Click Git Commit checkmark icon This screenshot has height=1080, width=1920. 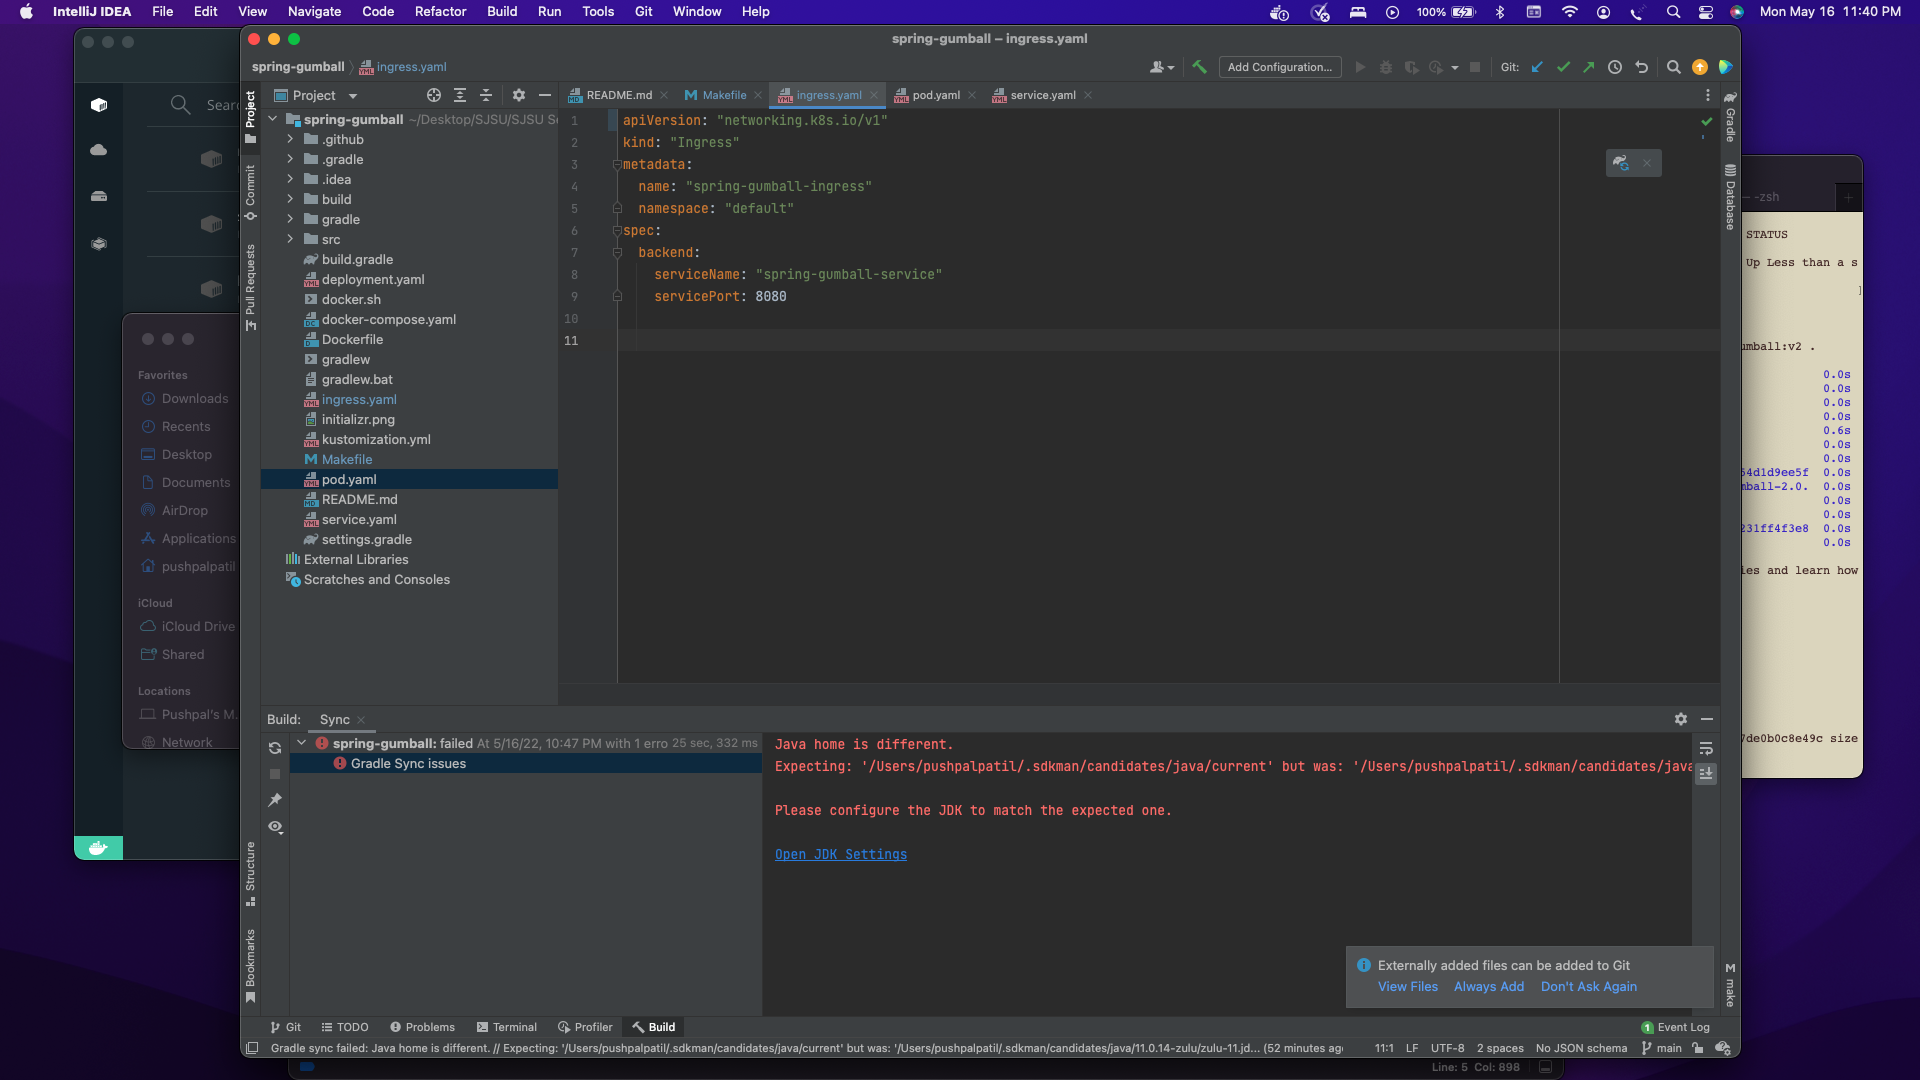[1563, 67]
